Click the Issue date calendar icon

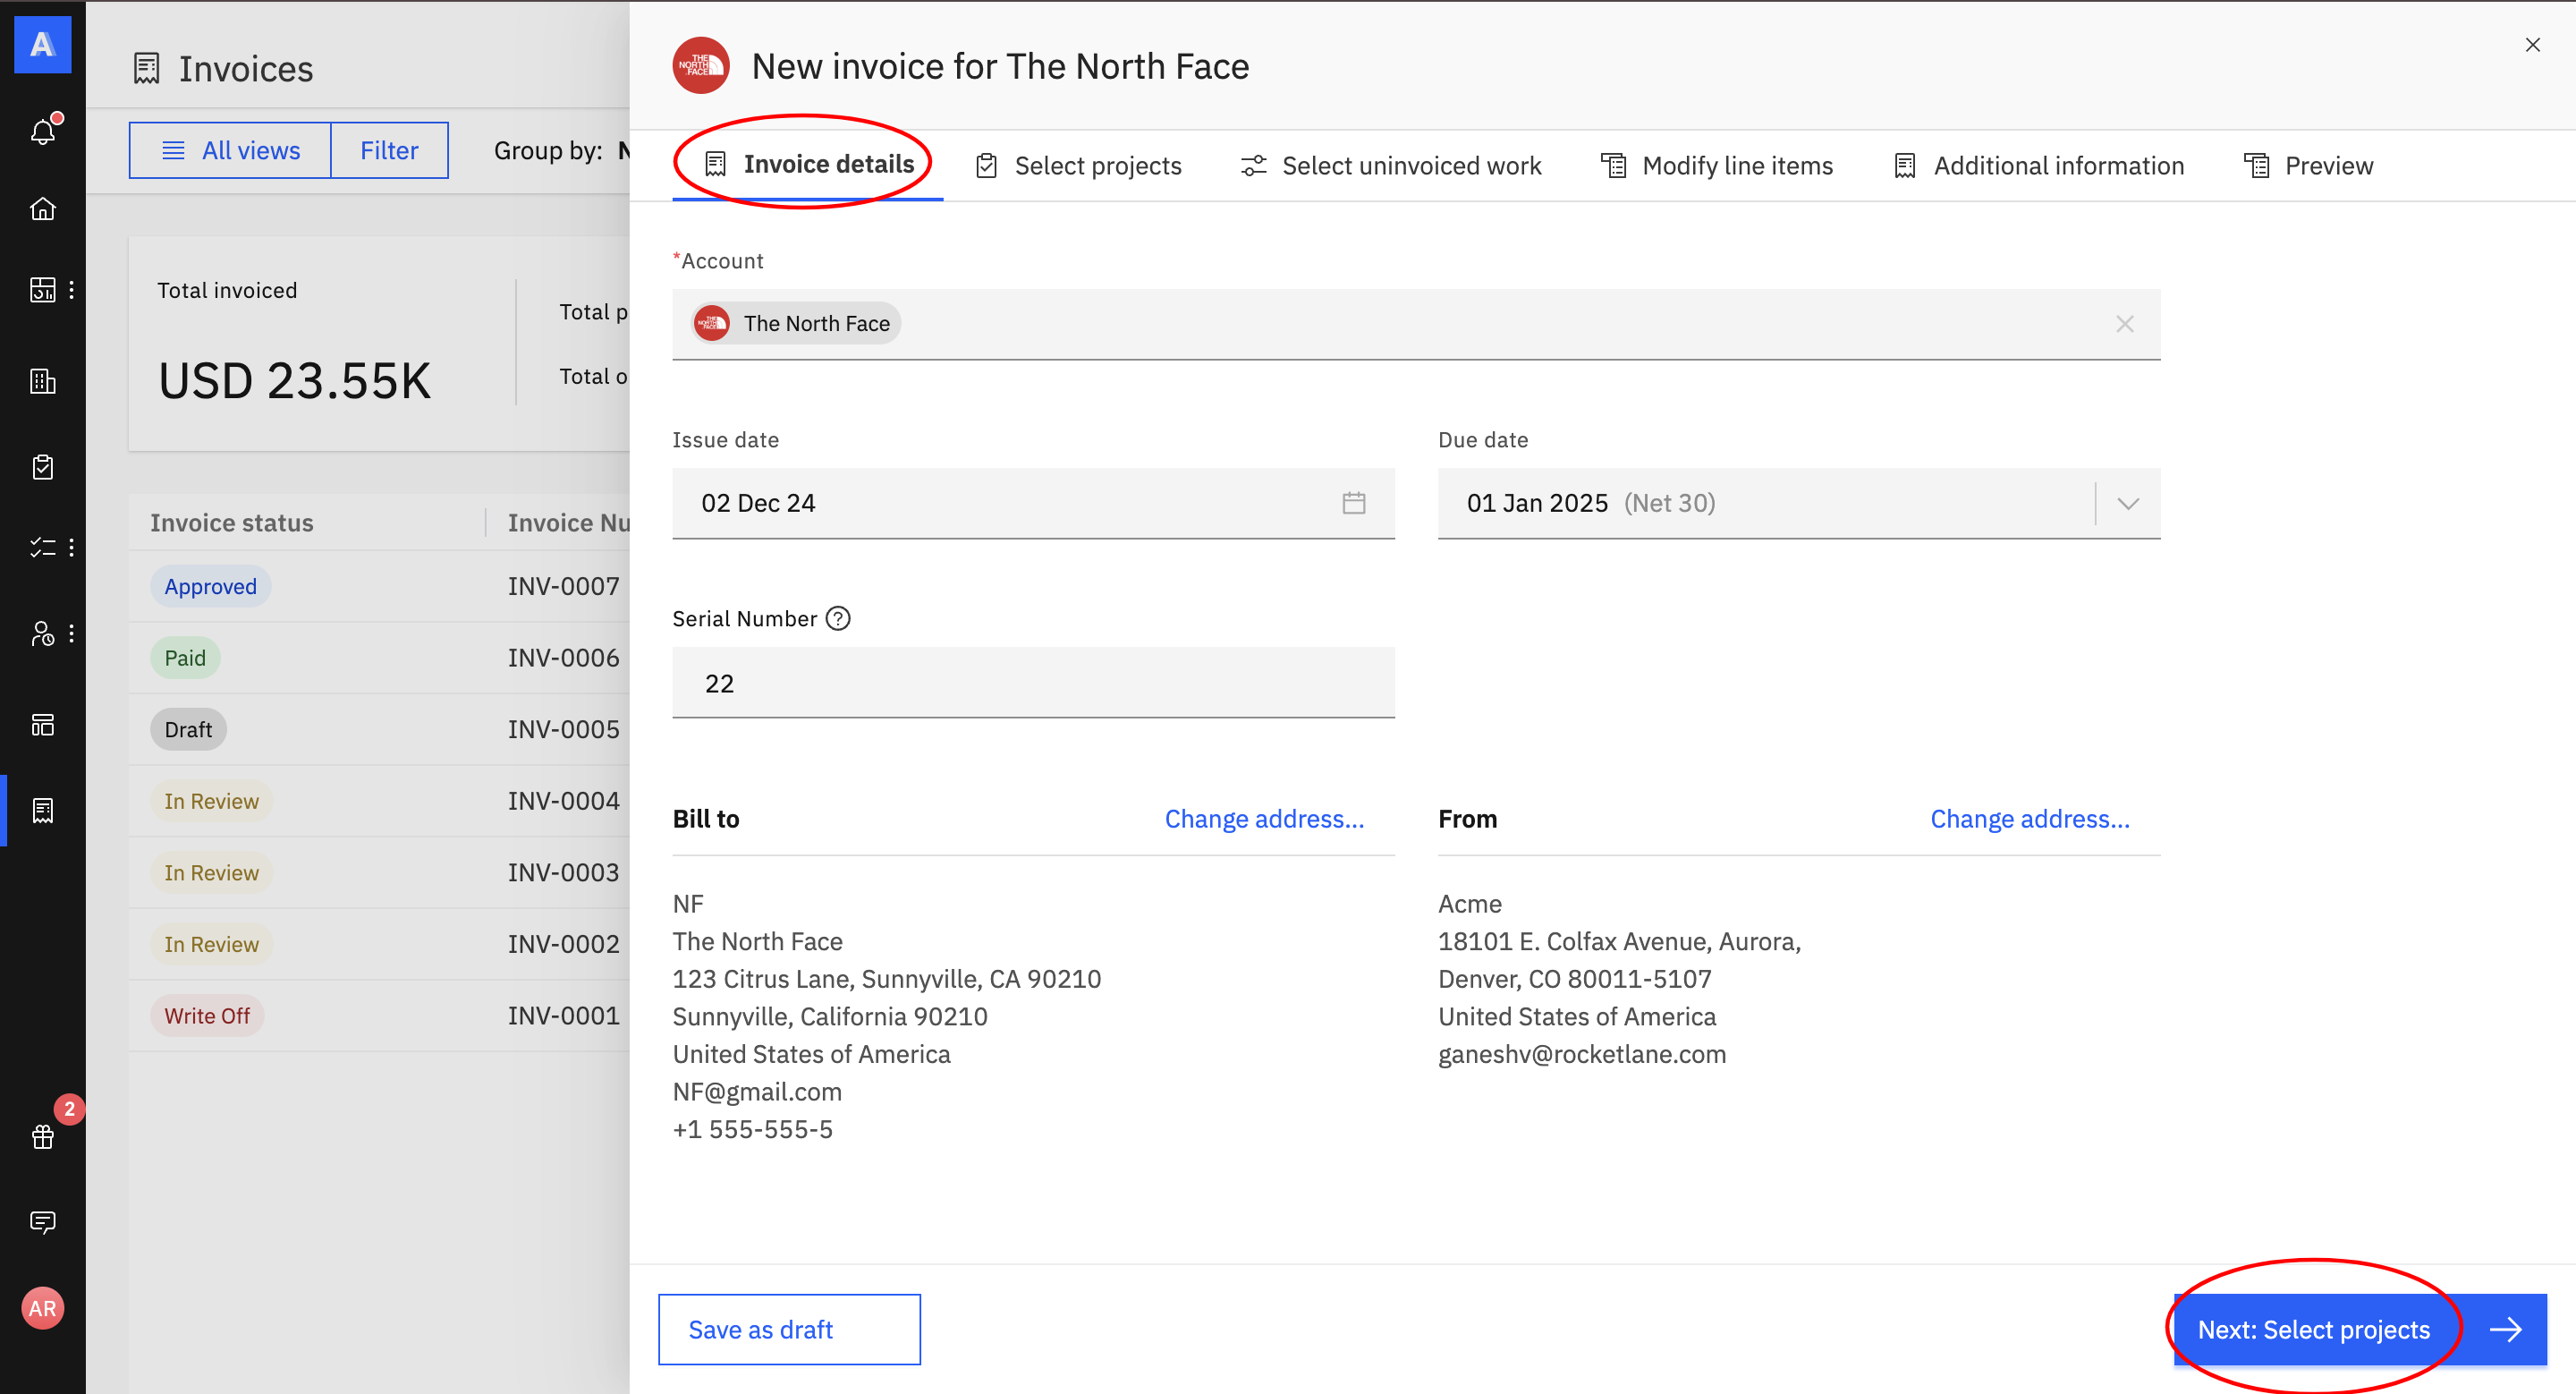tap(1353, 503)
